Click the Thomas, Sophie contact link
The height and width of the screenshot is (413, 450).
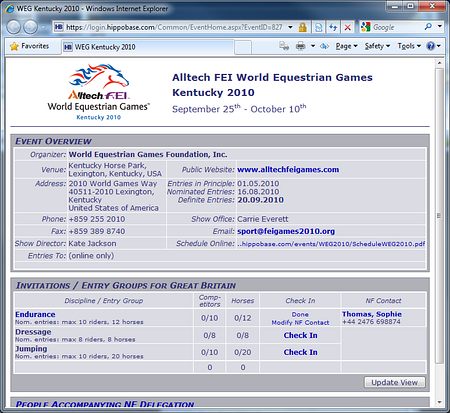click(x=372, y=314)
